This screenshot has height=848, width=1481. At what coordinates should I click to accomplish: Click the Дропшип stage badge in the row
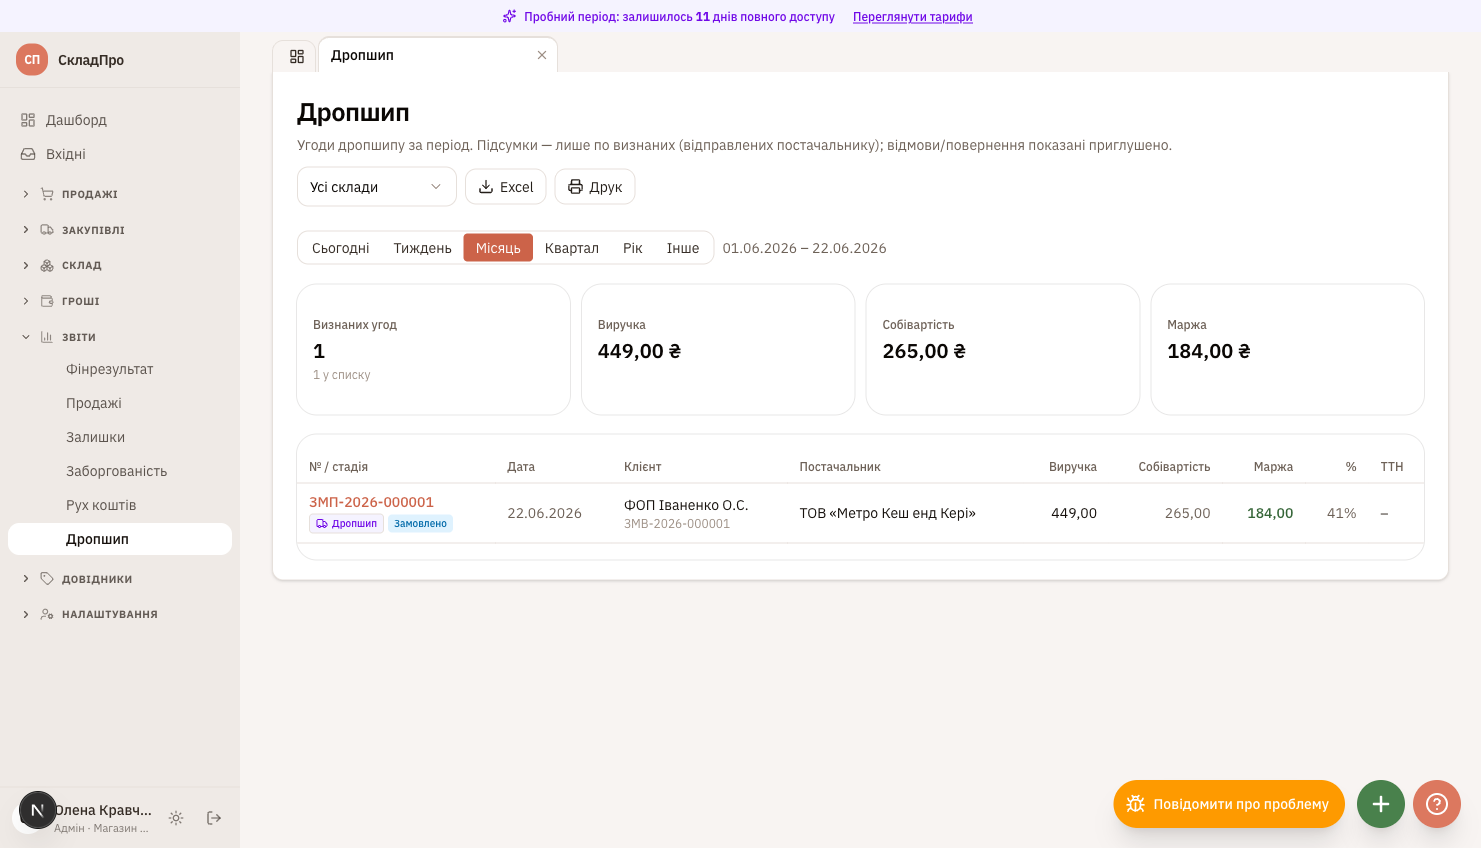(x=346, y=523)
